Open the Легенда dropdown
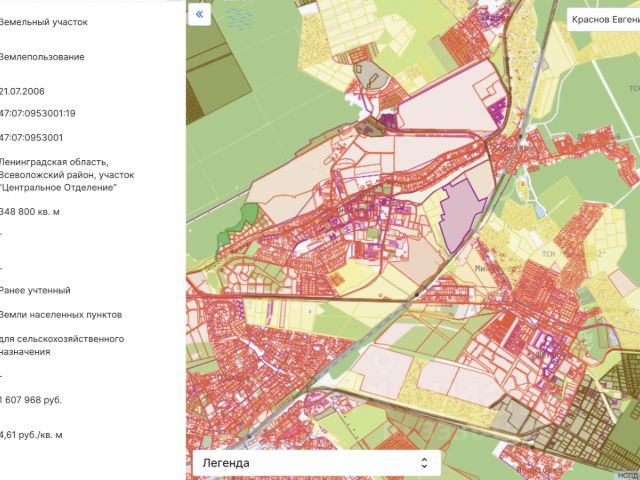The width and height of the screenshot is (640, 480). point(316,463)
